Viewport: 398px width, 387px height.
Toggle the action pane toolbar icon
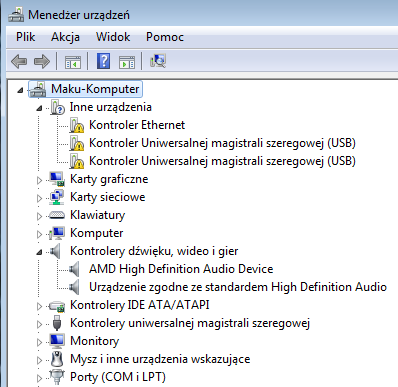pyautogui.click(x=127, y=62)
